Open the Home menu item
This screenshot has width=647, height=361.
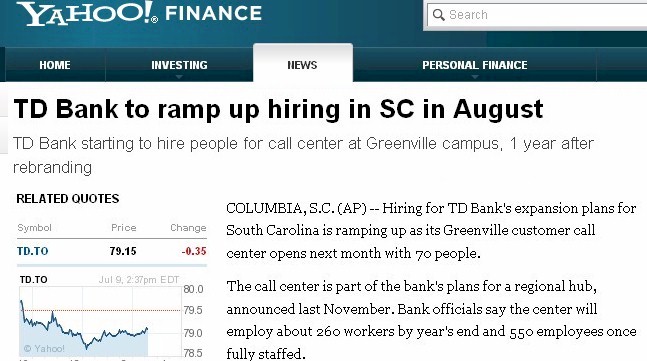coord(55,65)
